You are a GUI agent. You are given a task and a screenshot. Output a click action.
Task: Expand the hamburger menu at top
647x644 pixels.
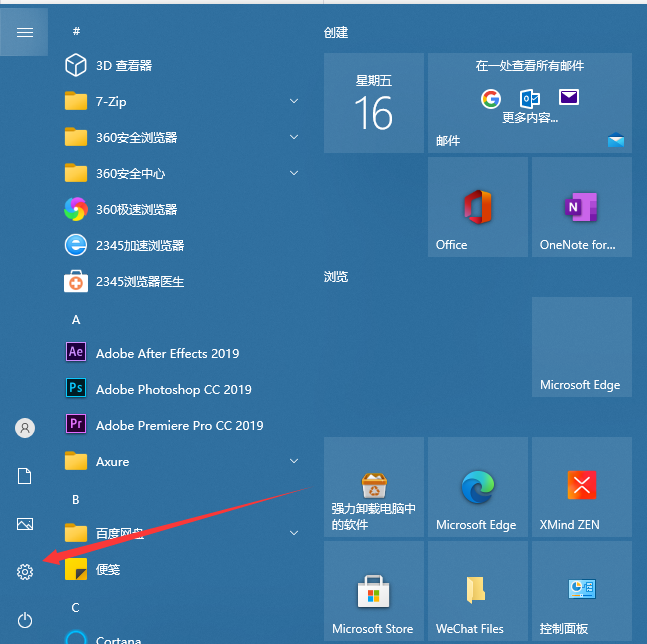pos(25,32)
